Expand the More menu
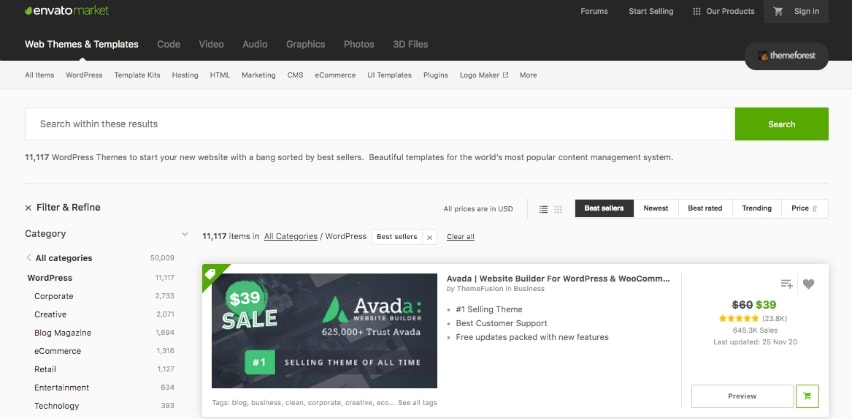The width and height of the screenshot is (852, 419). click(528, 75)
